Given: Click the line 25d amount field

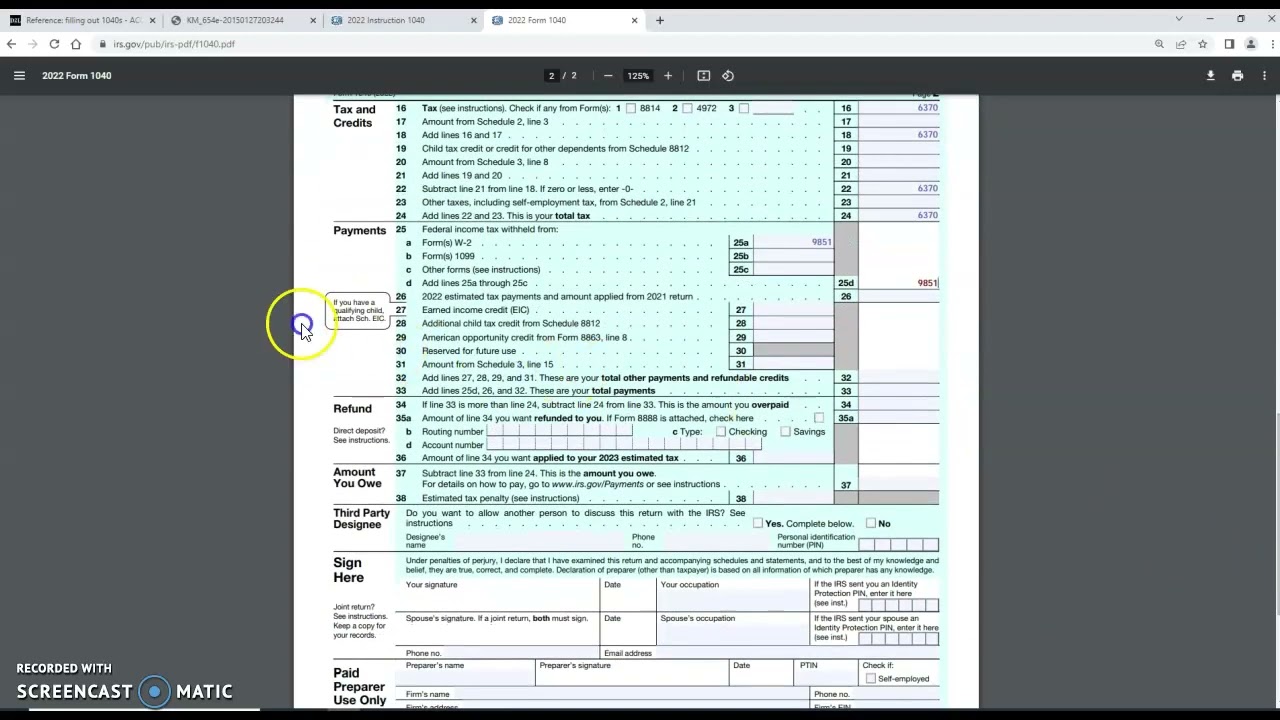Looking at the screenshot, I should click(899, 283).
